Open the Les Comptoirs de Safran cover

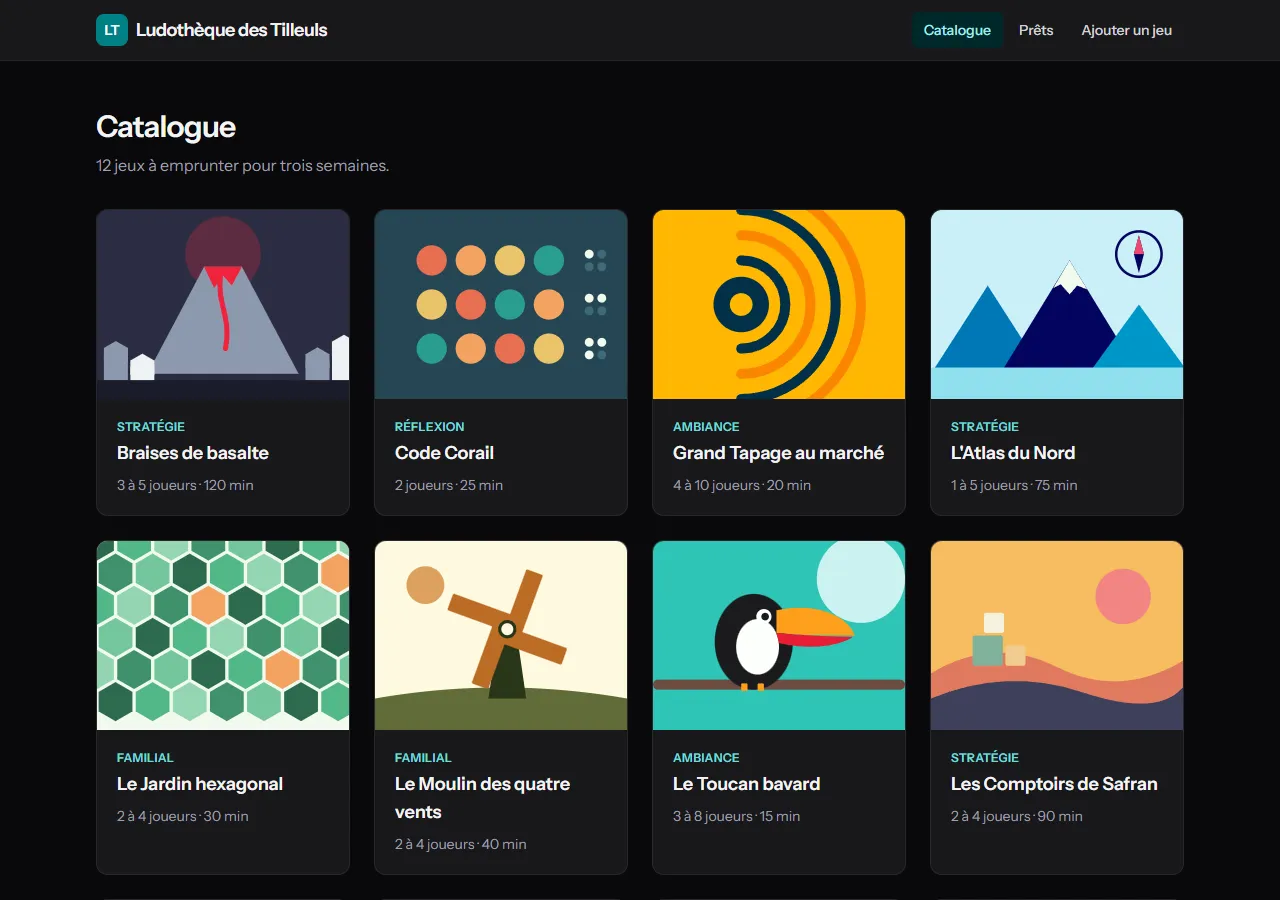coord(1057,635)
